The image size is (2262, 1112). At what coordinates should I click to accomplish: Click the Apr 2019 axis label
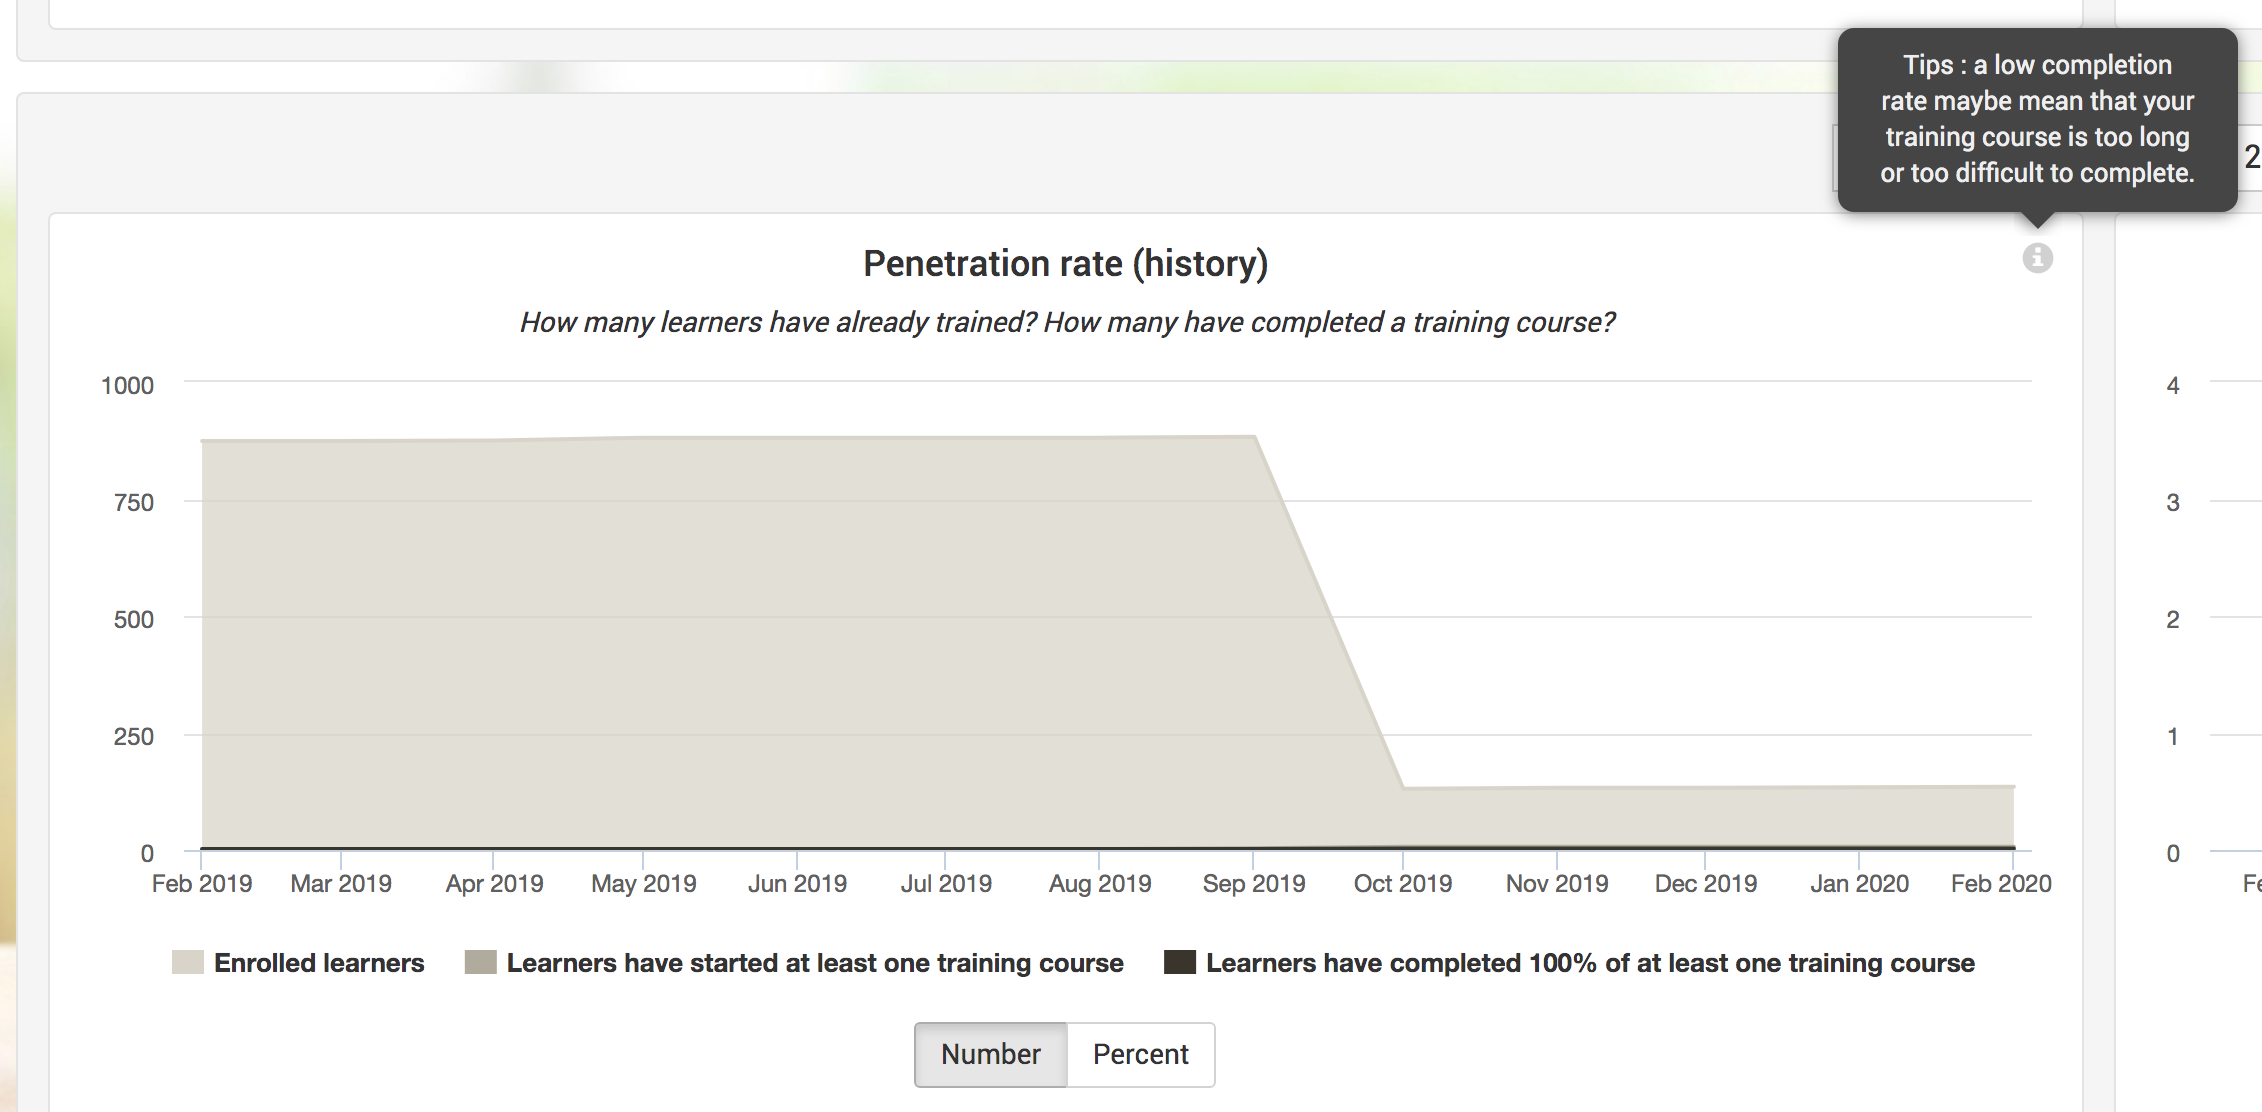pos(494,884)
